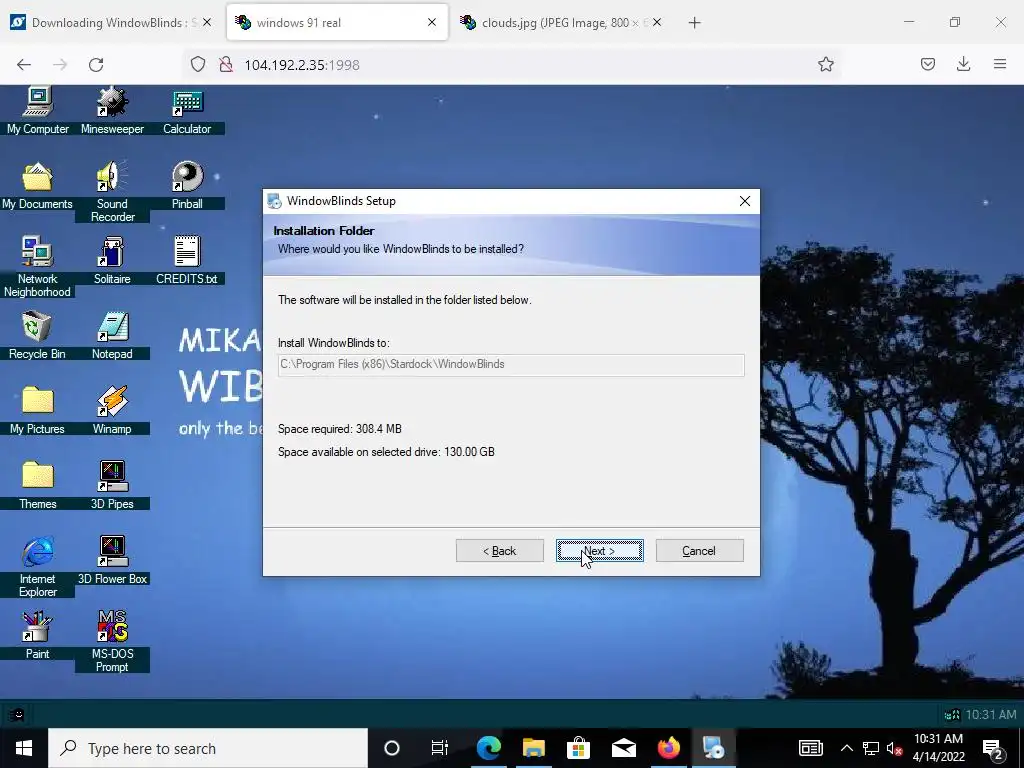Open the My Computer desktop icon
1024x768 pixels.
[x=38, y=110]
